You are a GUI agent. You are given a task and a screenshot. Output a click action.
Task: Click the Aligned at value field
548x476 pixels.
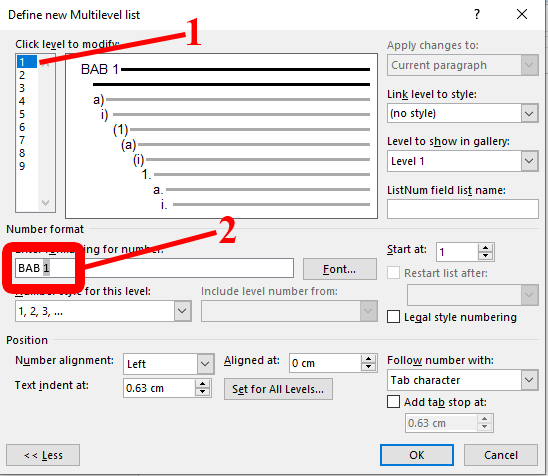tap(325, 363)
